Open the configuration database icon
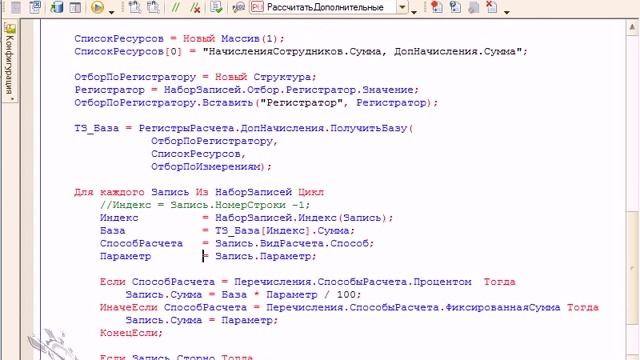This screenshot has height=360, width=640. point(56,7)
